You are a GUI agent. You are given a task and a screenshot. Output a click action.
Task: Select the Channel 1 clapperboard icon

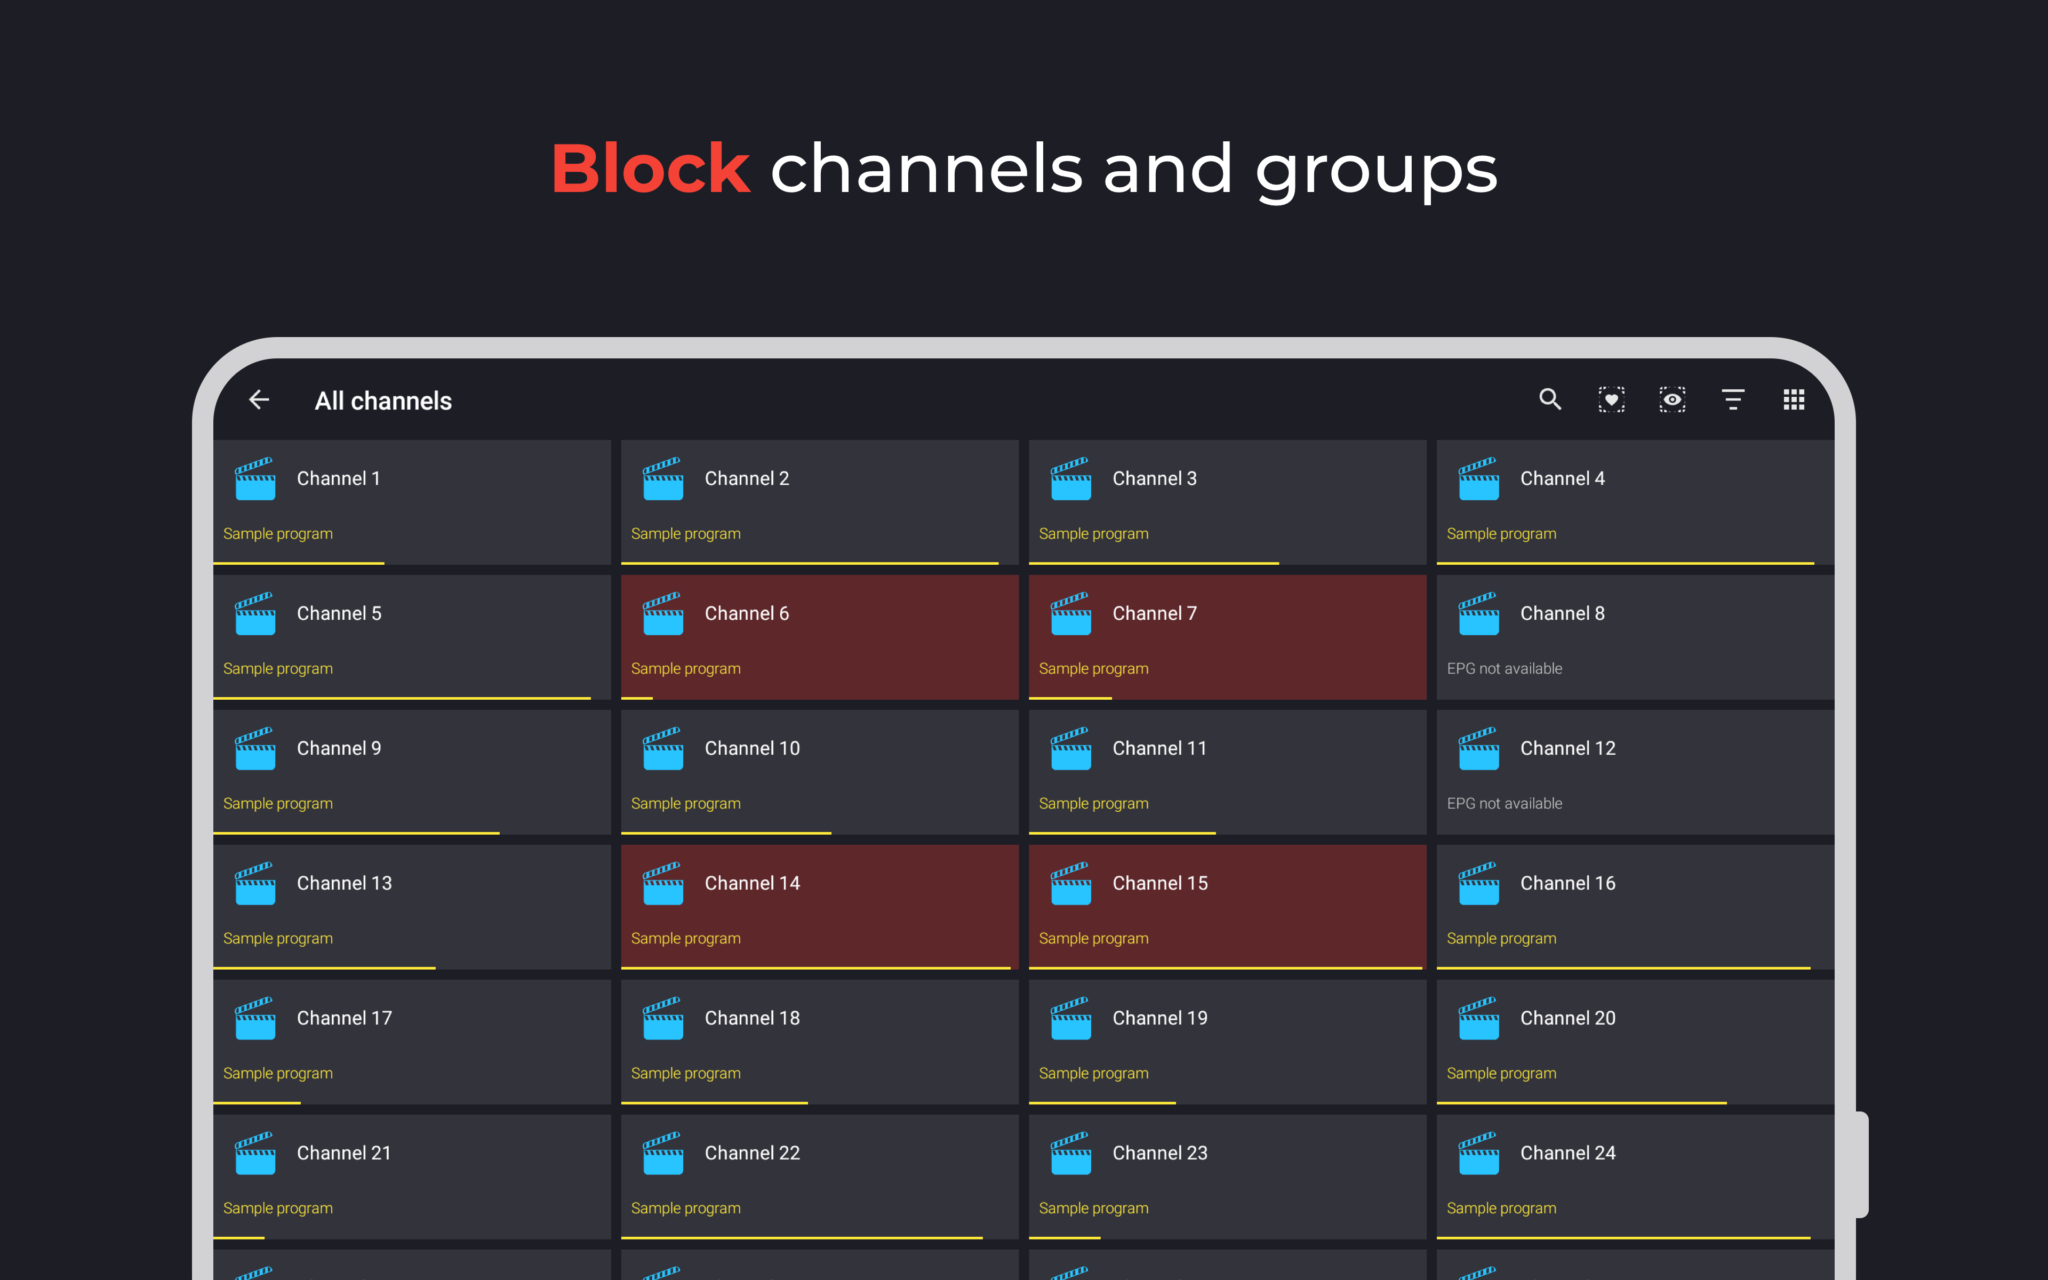[255, 479]
